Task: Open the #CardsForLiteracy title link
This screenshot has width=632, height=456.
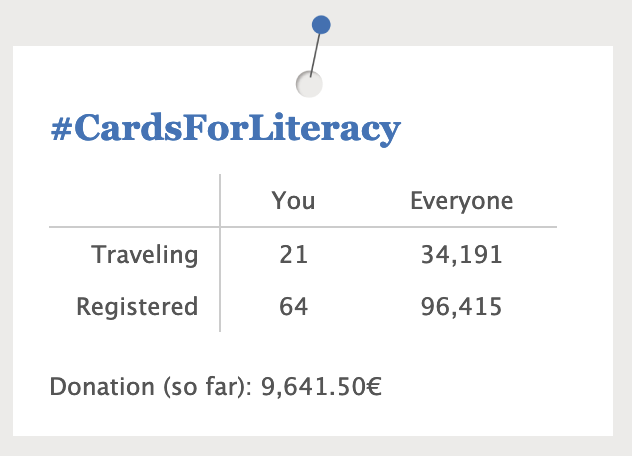Action: [226, 128]
